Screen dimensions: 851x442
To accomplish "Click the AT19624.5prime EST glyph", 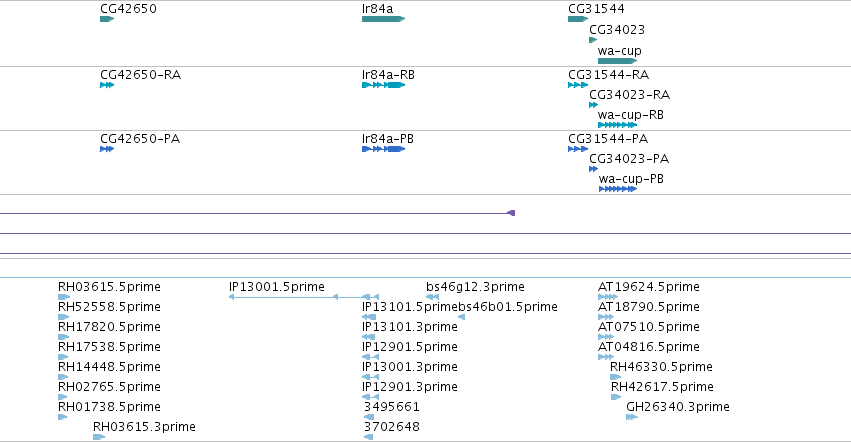I will pos(607,297).
